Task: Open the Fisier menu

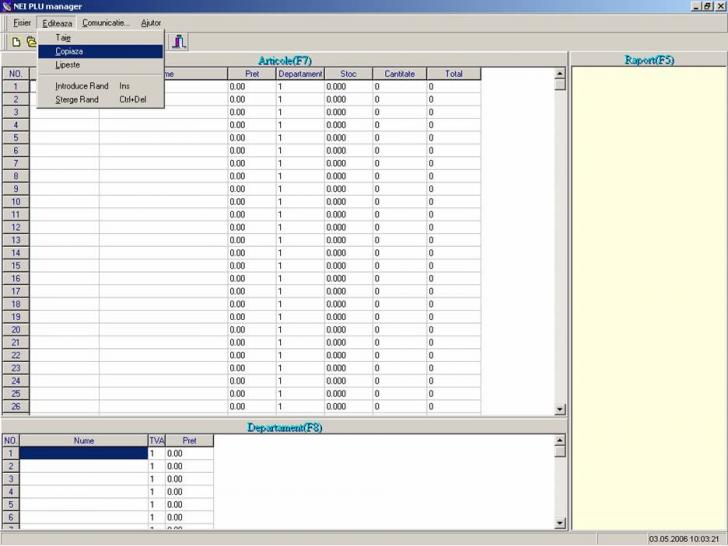Action: pyautogui.click(x=22, y=22)
